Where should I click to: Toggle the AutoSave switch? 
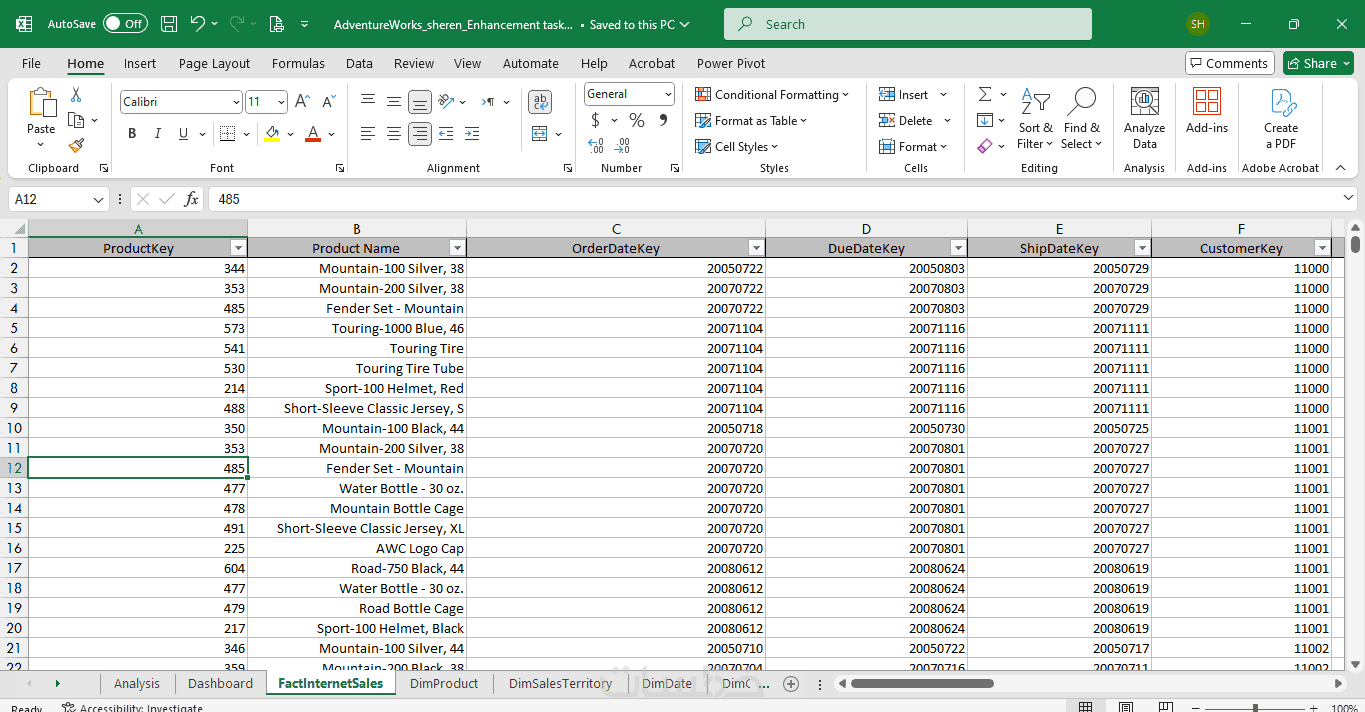124,24
